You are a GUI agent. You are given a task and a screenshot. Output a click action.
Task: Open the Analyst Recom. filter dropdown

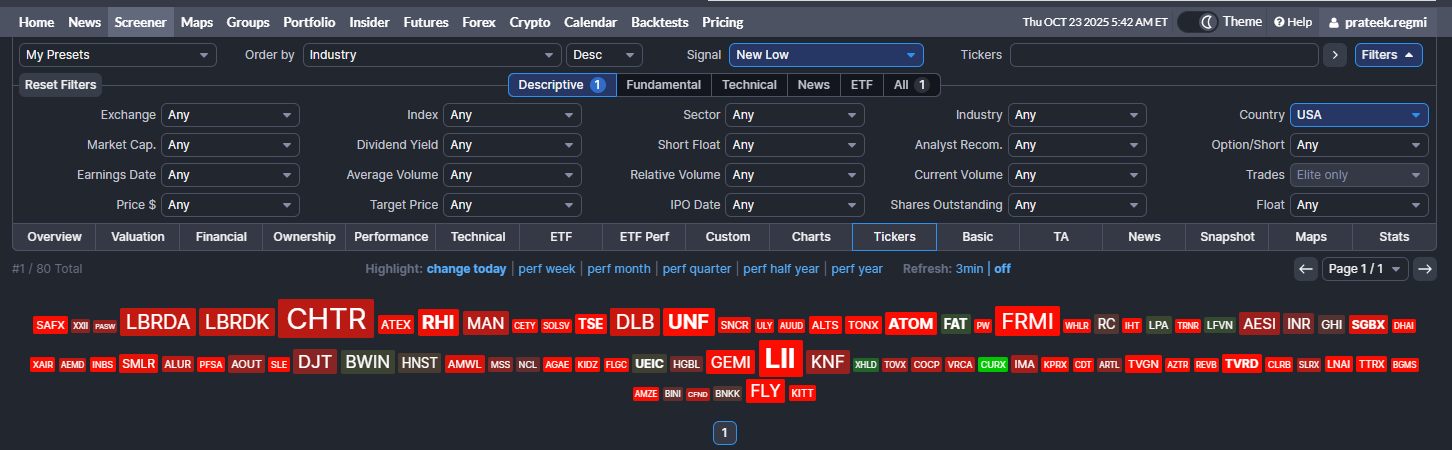1077,145
